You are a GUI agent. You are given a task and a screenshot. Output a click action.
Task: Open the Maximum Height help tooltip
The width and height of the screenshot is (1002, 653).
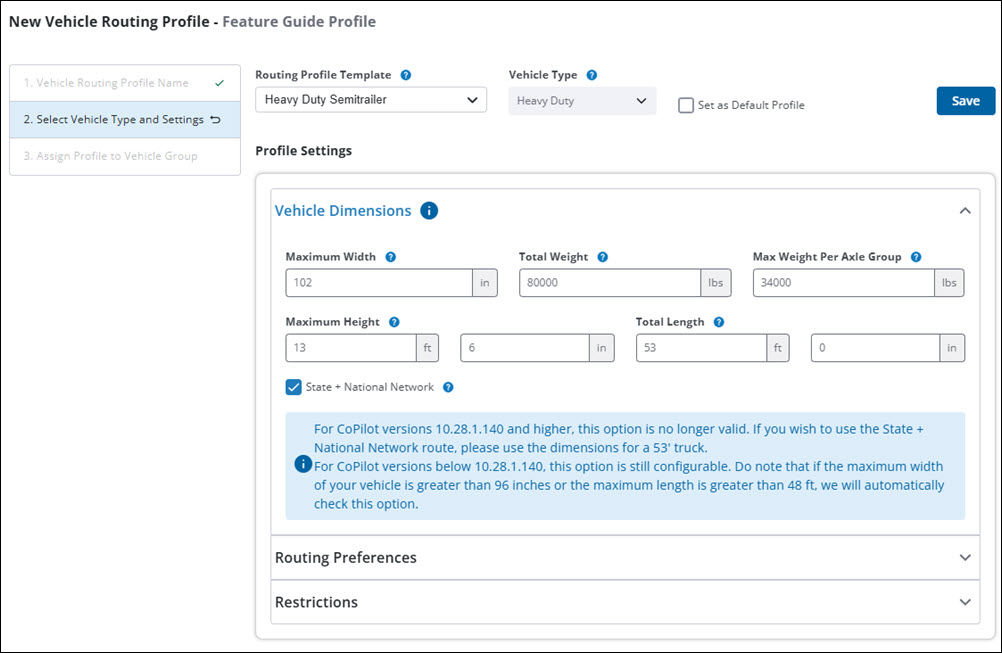tap(392, 321)
